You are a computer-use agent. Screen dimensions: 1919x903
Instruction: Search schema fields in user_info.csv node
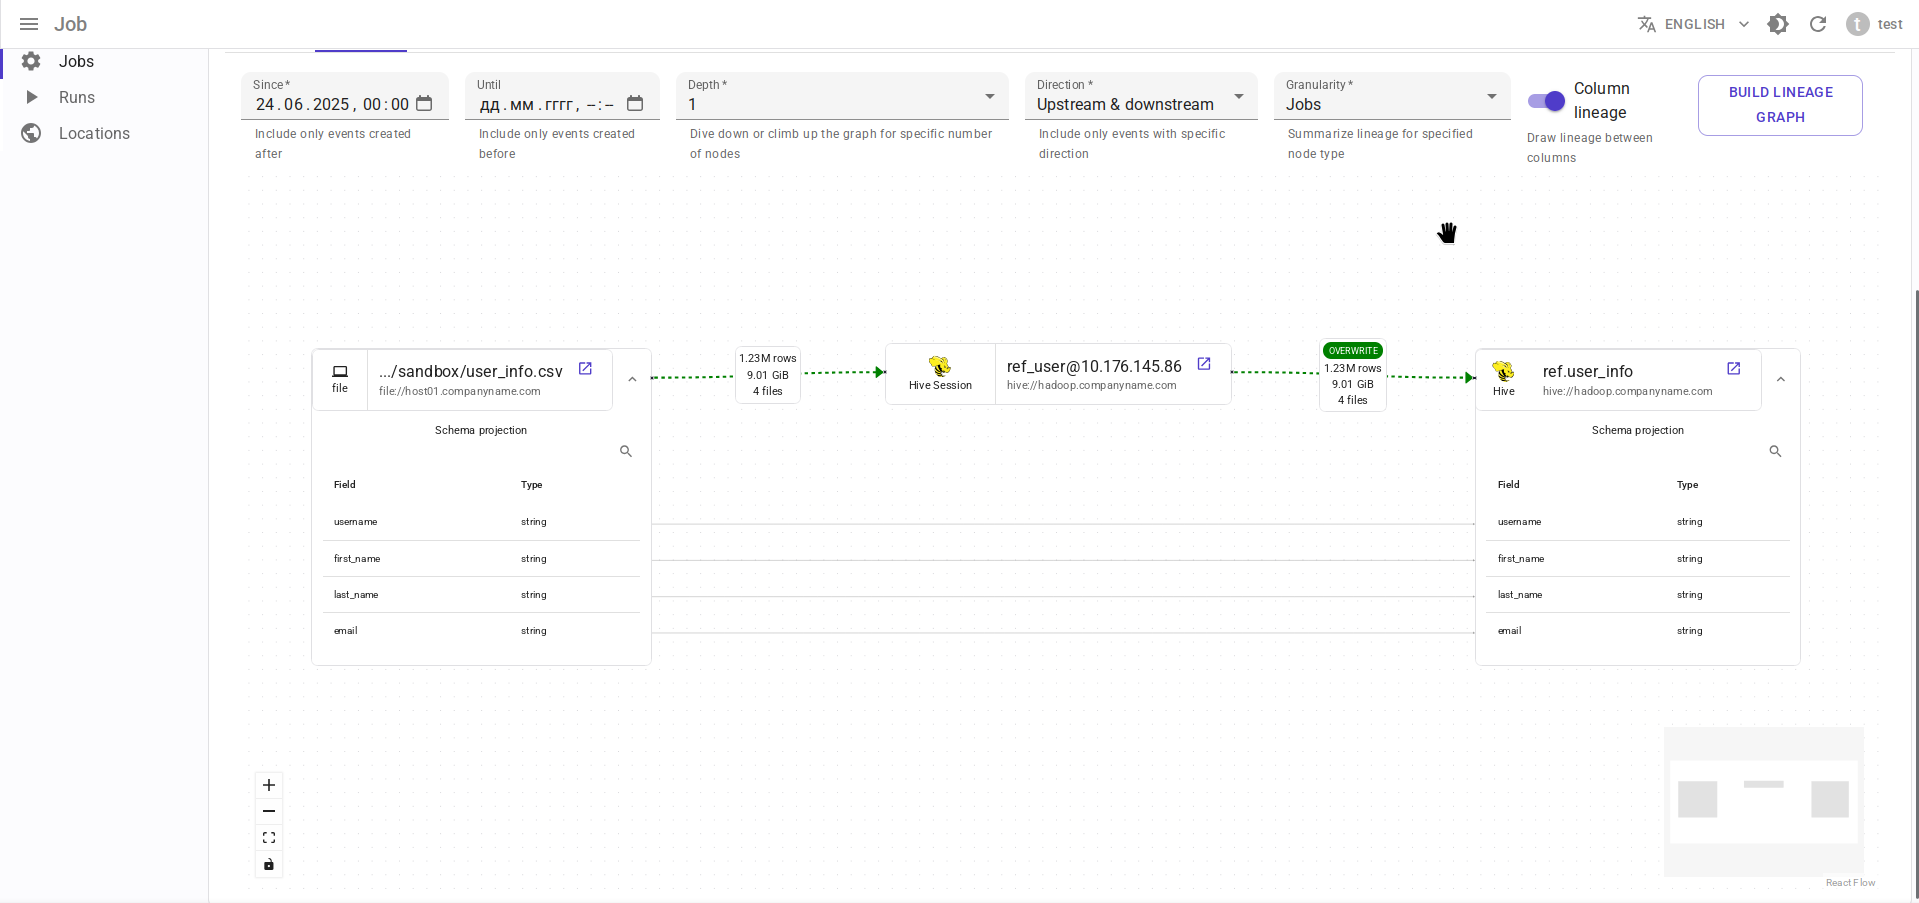pos(626,452)
